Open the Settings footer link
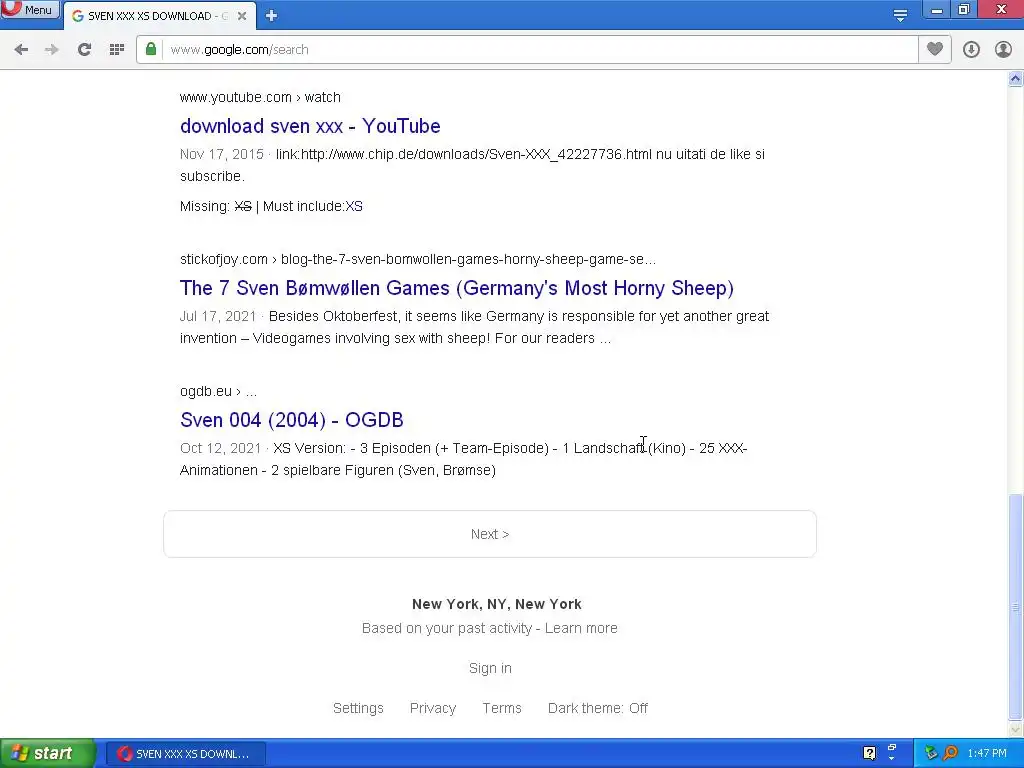This screenshot has height=768, width=1024. [359, 709]
